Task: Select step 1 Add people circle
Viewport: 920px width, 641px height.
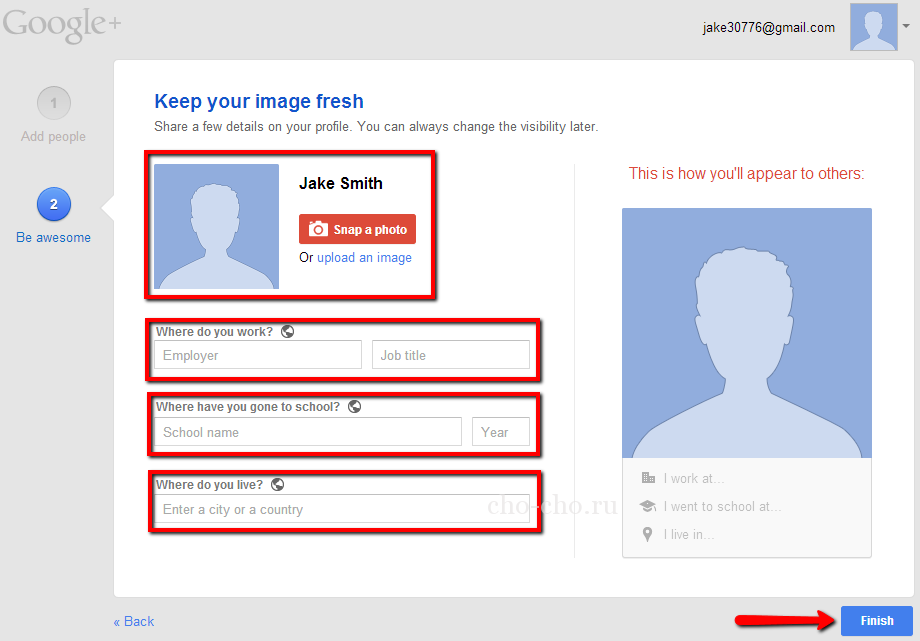Action: point(54,103)
